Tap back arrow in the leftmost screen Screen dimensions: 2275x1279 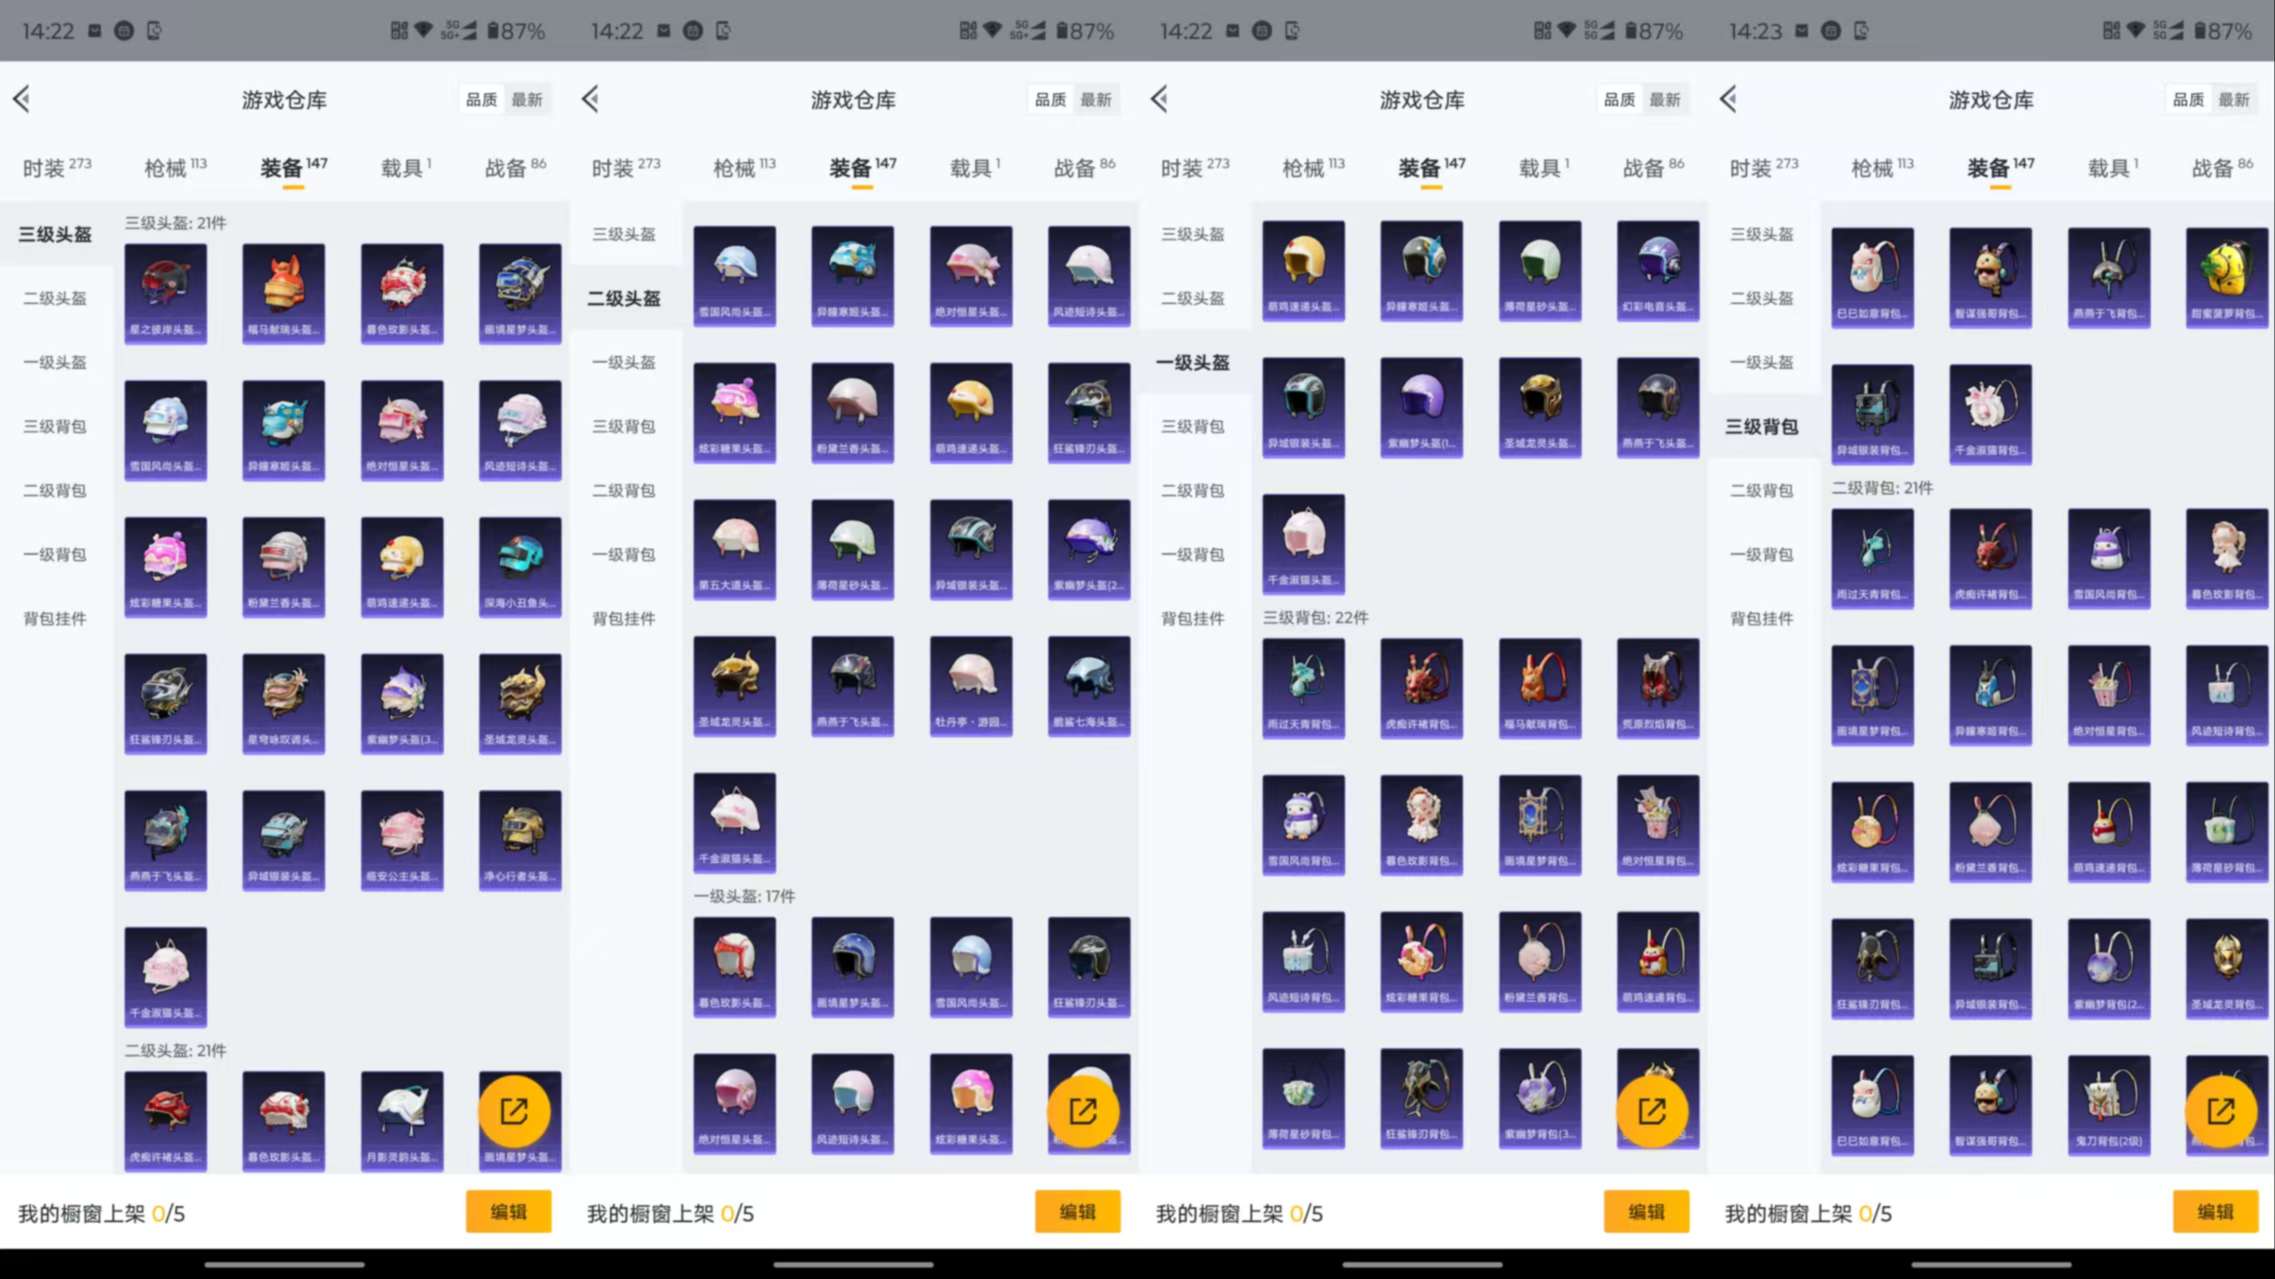coord(22,99)
